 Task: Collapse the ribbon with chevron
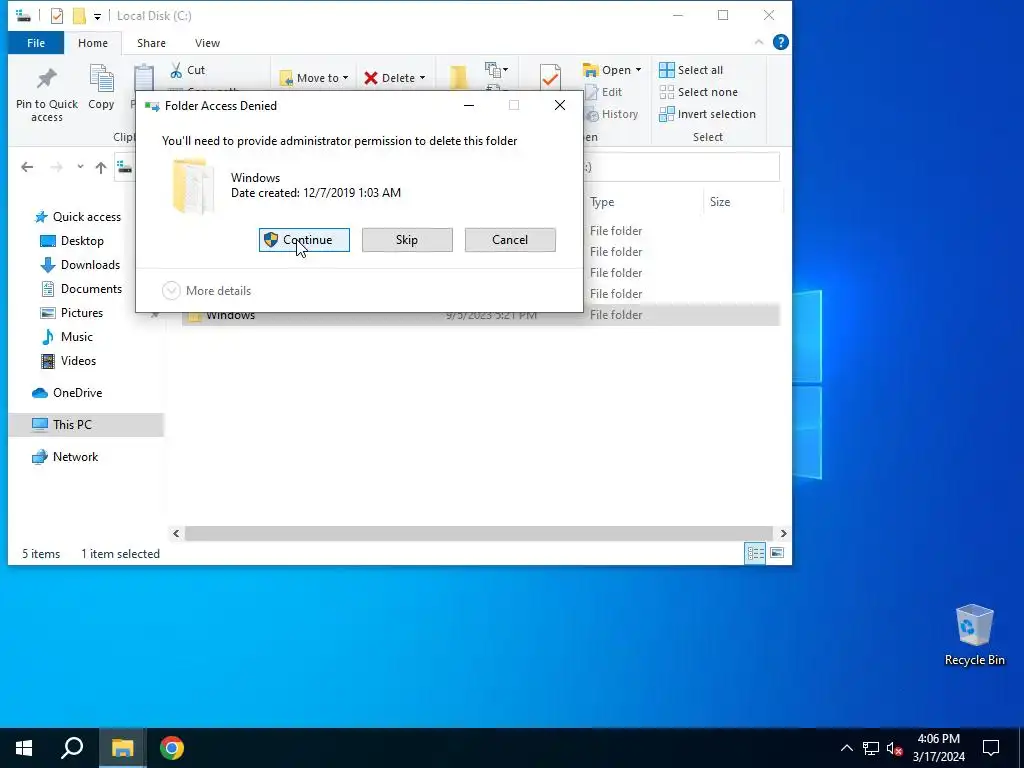(x=759, y=42)
